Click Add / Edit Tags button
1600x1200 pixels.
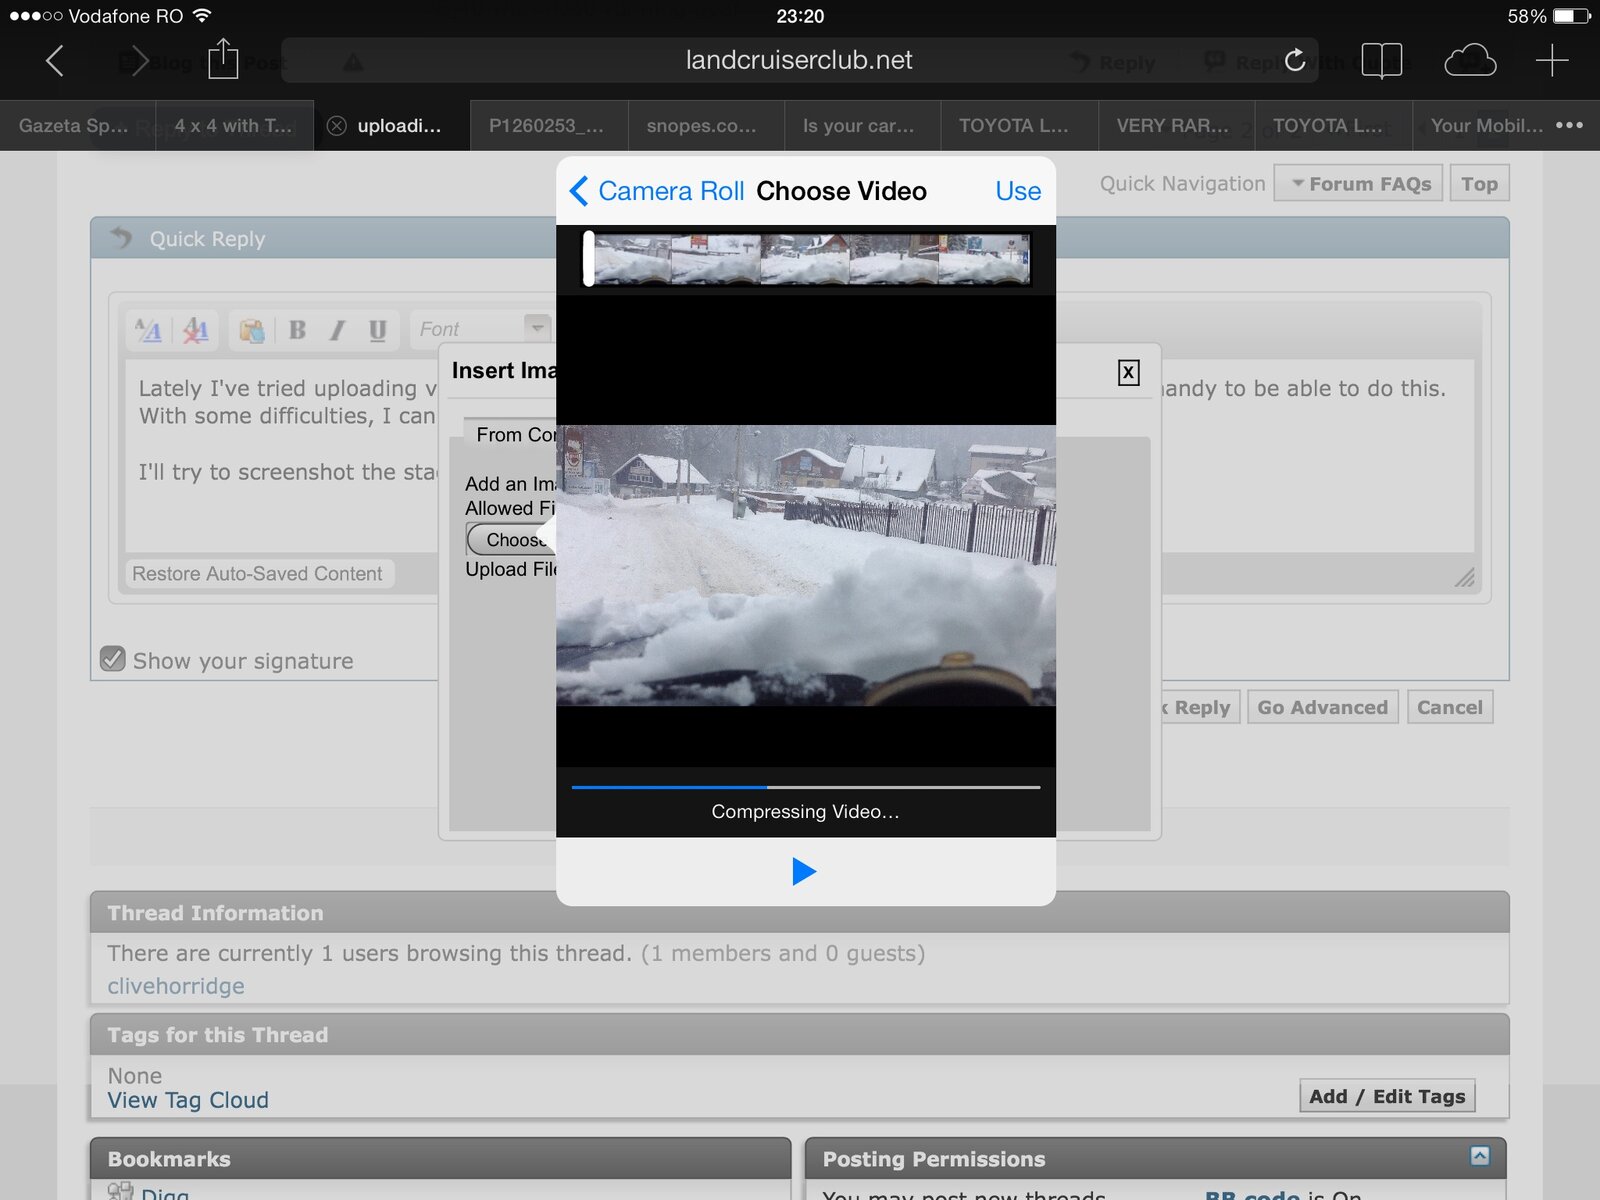pyautogui.click(x=1387, y=1096)
